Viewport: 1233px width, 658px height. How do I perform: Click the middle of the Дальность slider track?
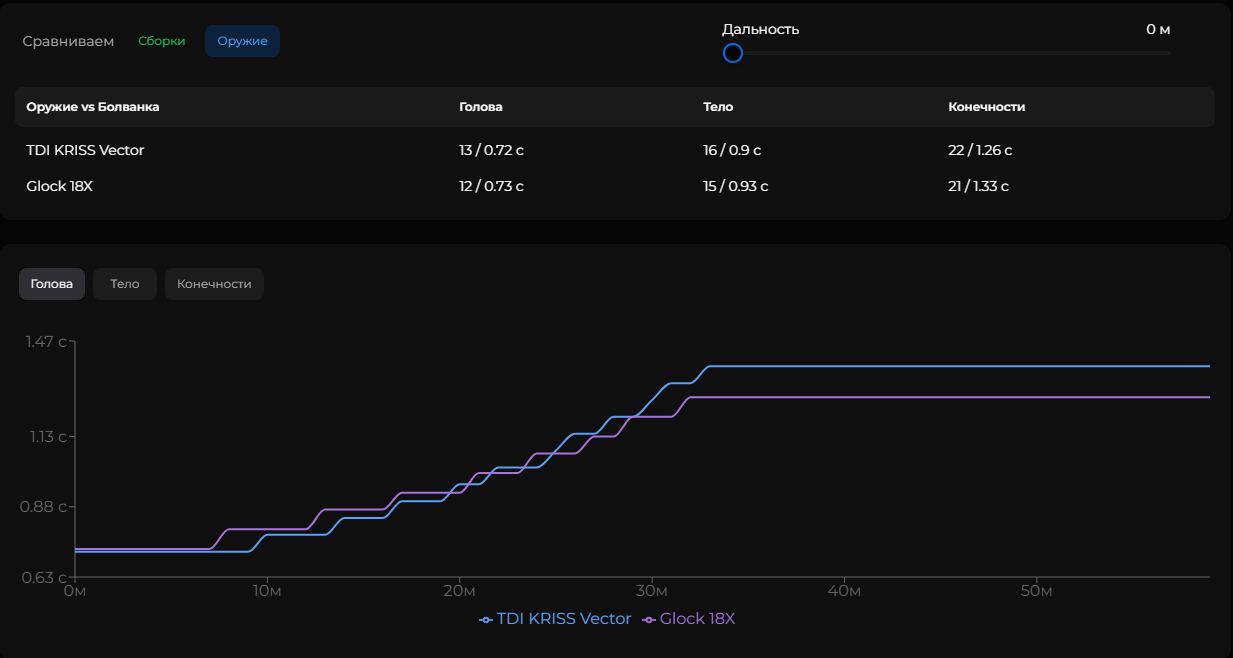[x=951, y=53]
